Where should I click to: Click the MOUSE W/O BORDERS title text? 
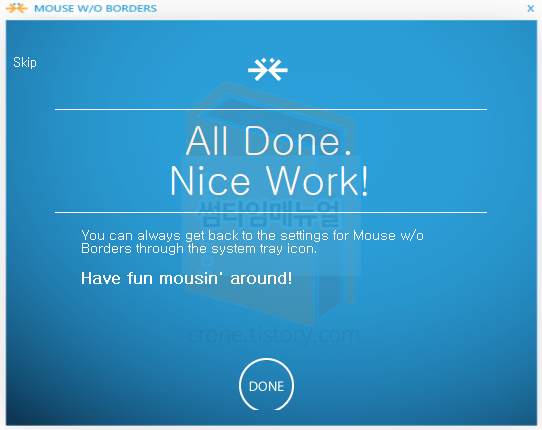point(95,8)
